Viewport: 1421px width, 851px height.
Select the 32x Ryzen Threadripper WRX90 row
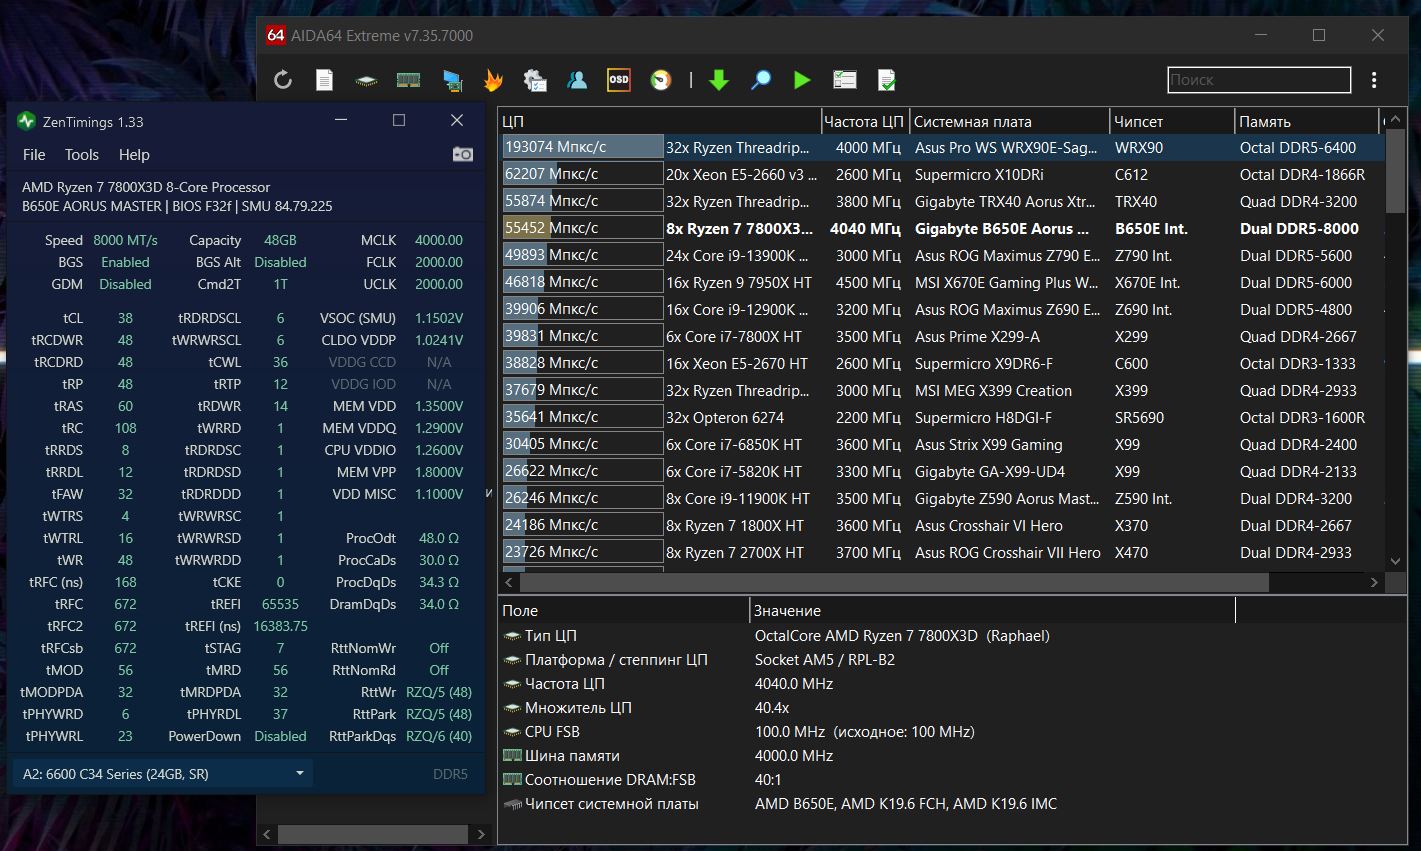[x=943, y=147]
